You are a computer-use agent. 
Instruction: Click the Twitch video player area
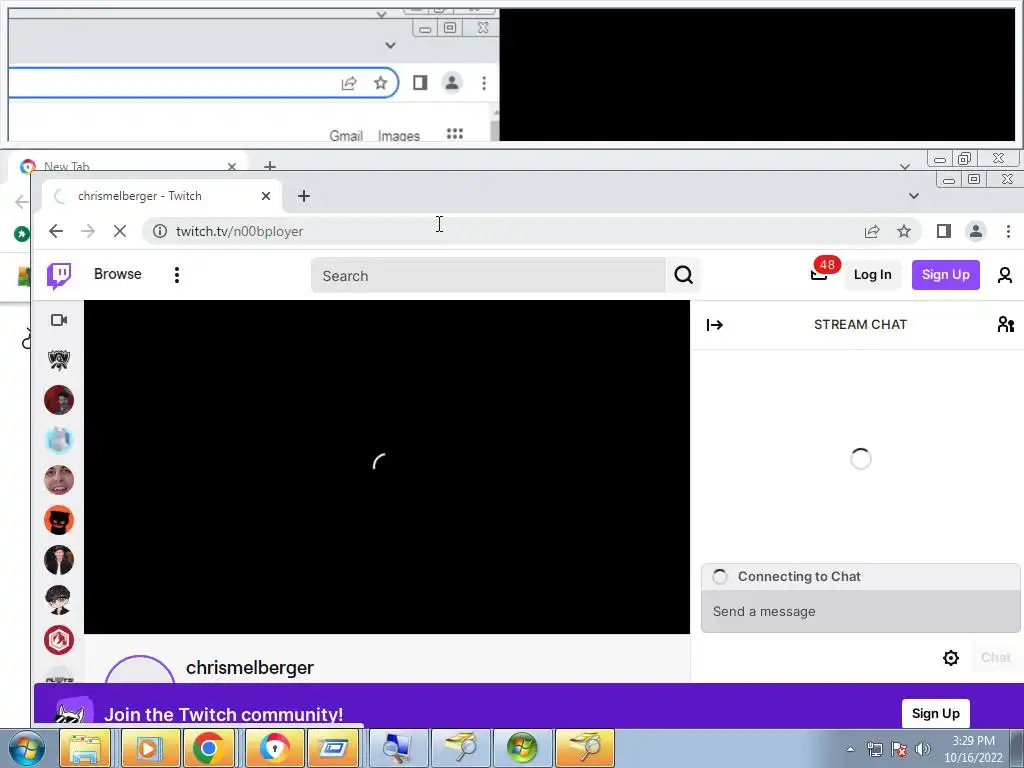pyautogui.click(x=387, y=467)
